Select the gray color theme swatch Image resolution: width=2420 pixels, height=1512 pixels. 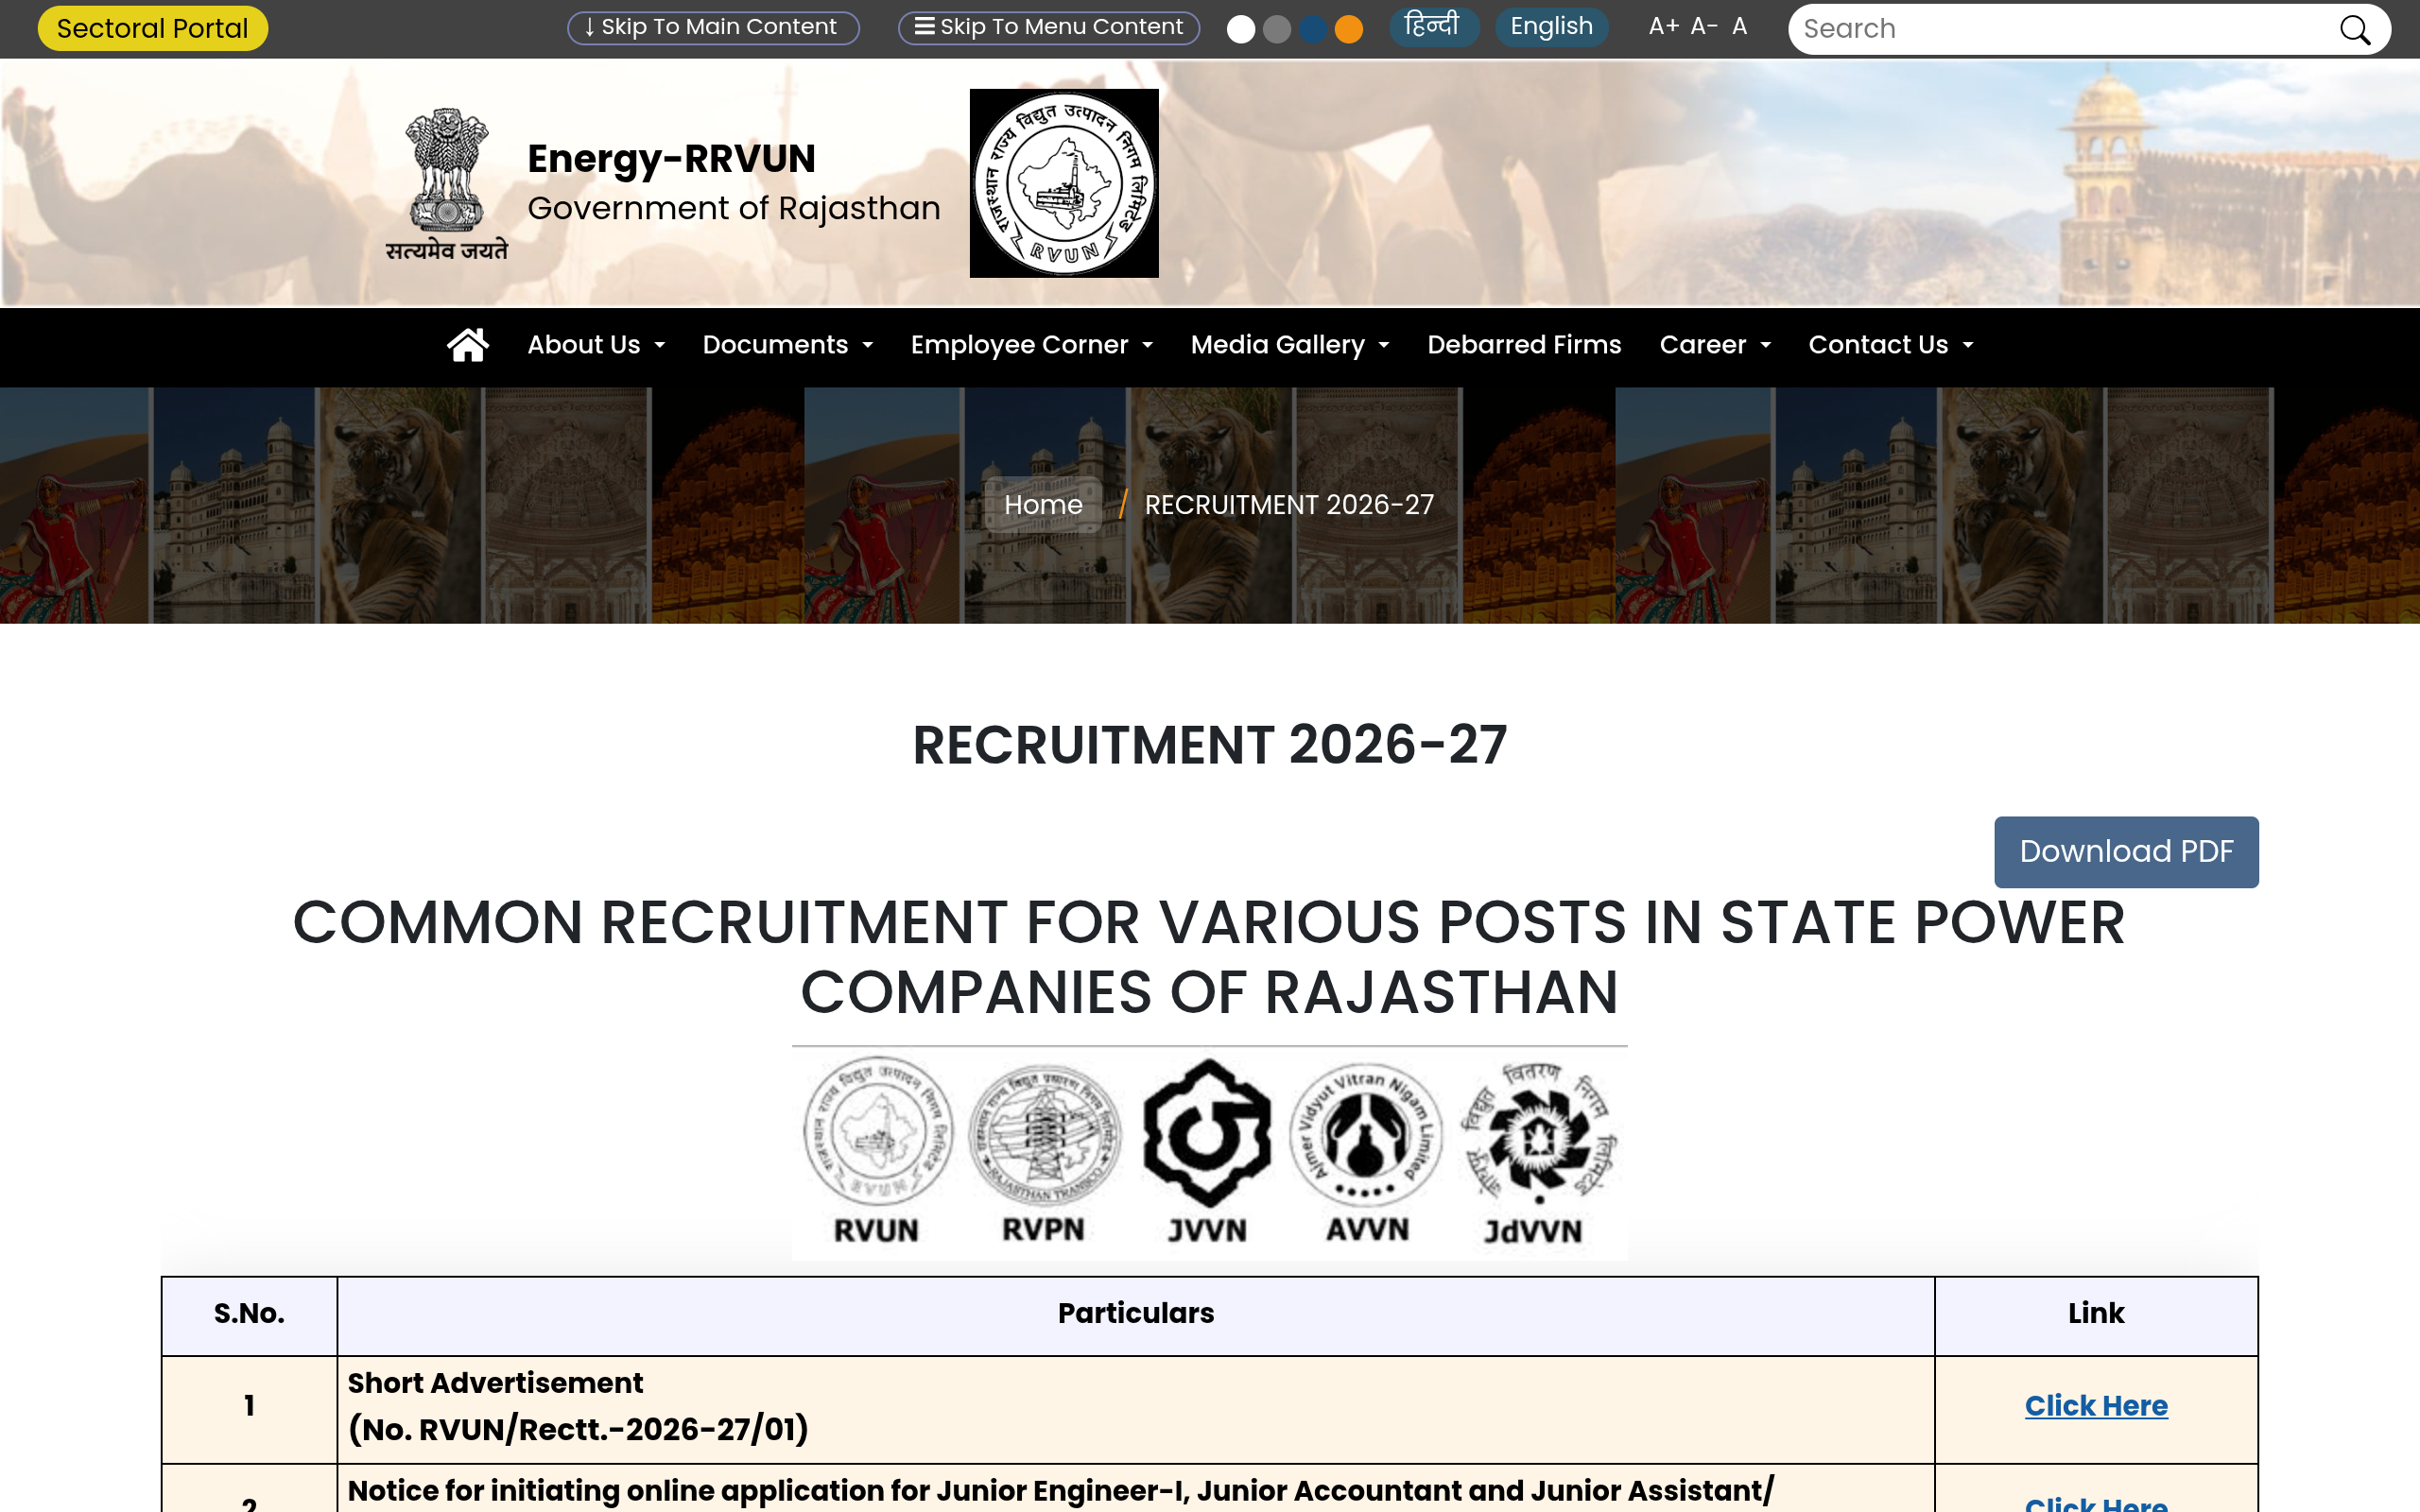click(x=1277, y=30)
